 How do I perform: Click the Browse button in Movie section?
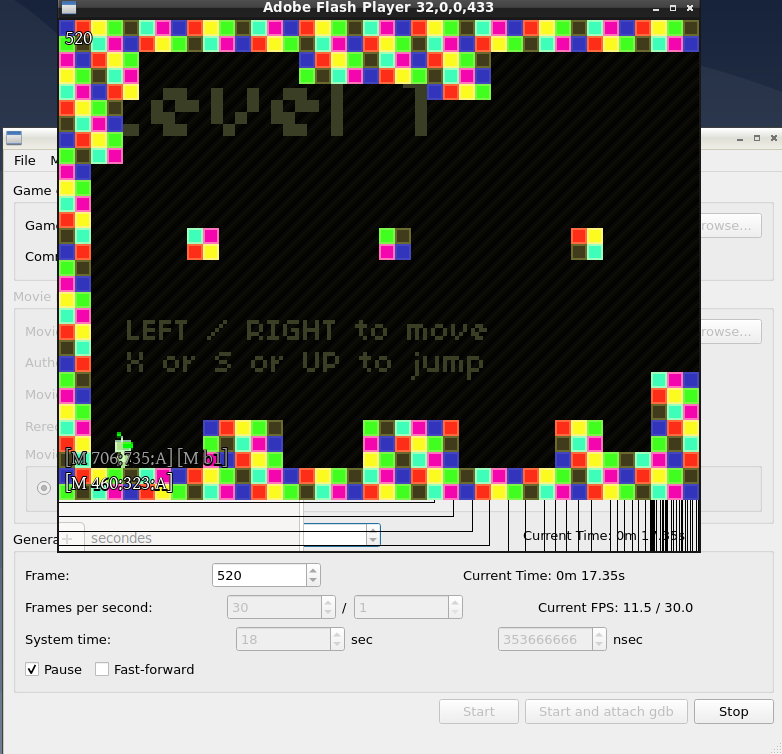731,332
